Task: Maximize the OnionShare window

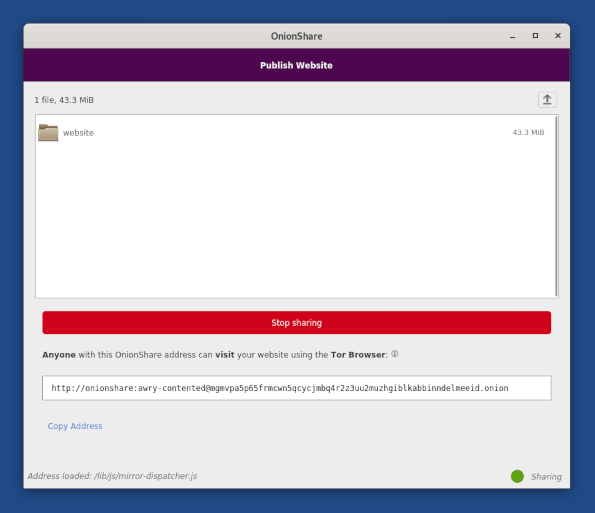Action: pyautogui.click(x=535, y=36)
